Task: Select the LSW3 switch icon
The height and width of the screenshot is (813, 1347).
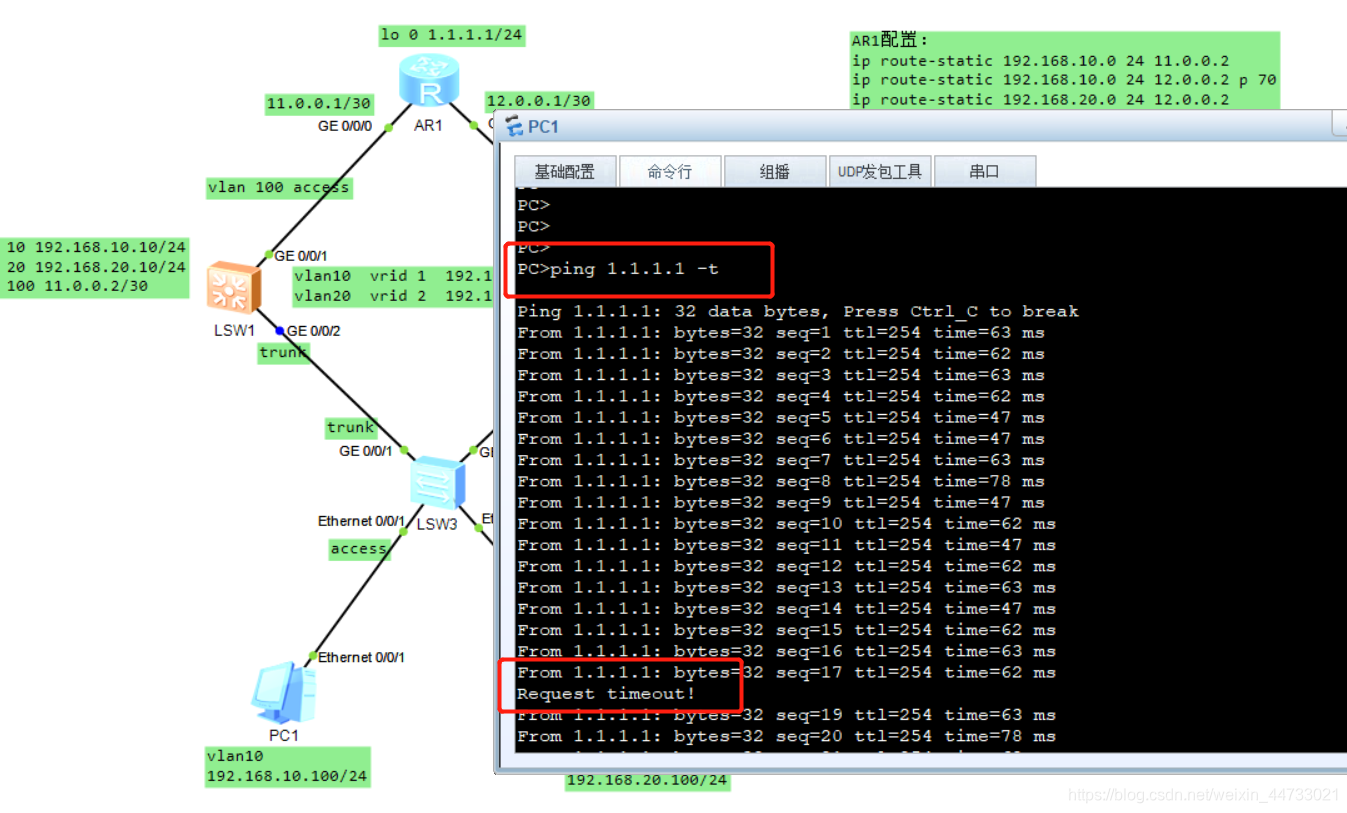Action: pos(438,484)
